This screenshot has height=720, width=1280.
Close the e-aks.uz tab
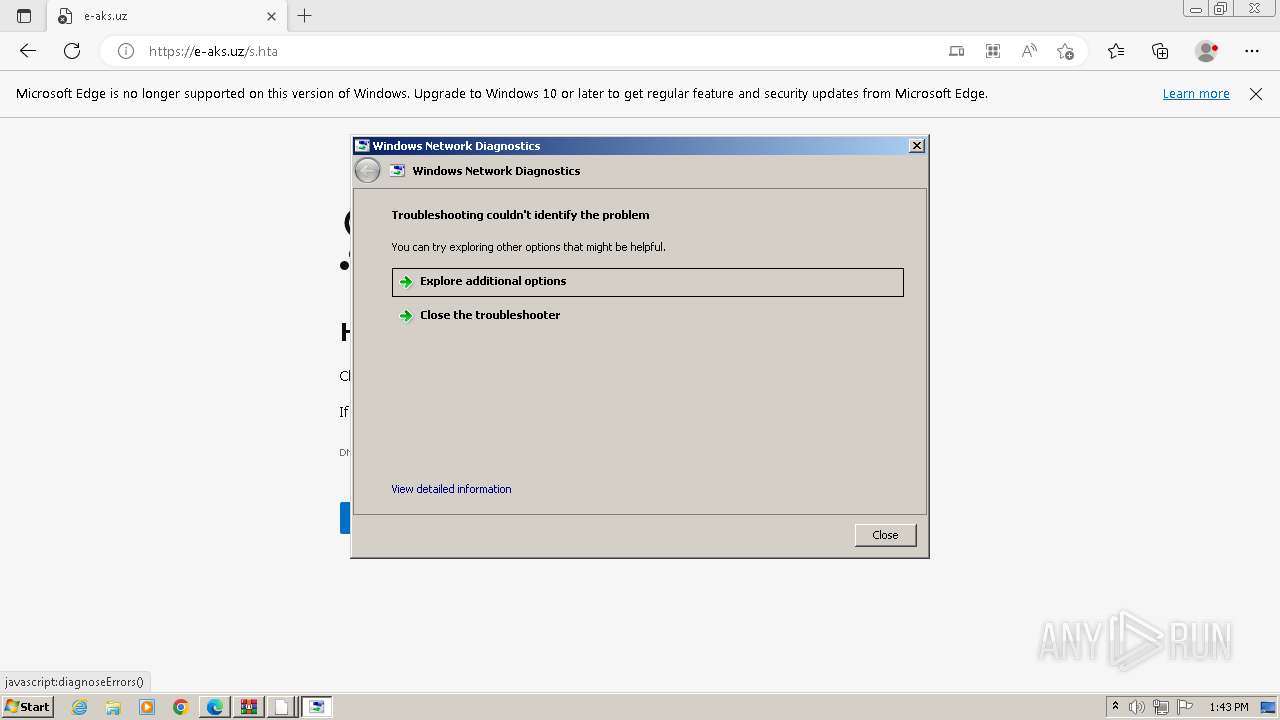pos(271,16)
